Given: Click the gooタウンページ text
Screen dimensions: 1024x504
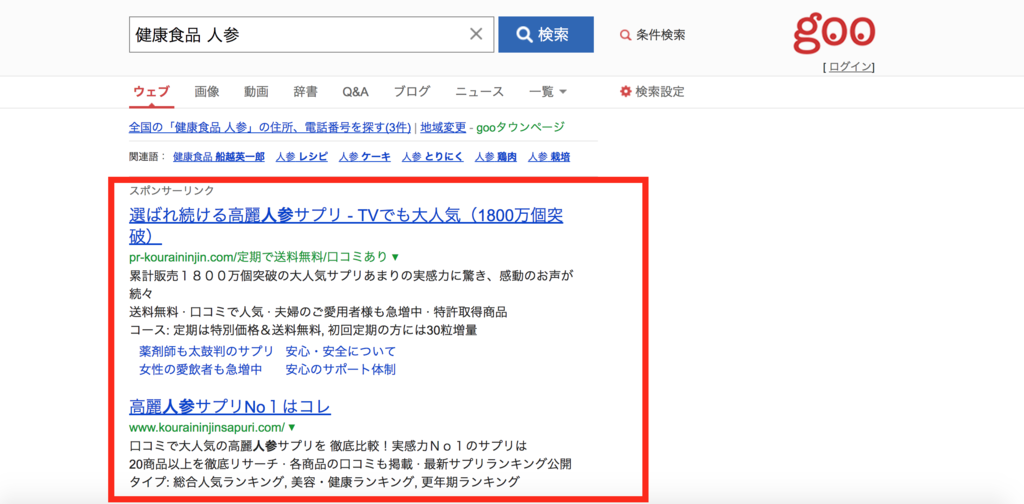Looking at the screenshot, I should click(x=520, y=127).
